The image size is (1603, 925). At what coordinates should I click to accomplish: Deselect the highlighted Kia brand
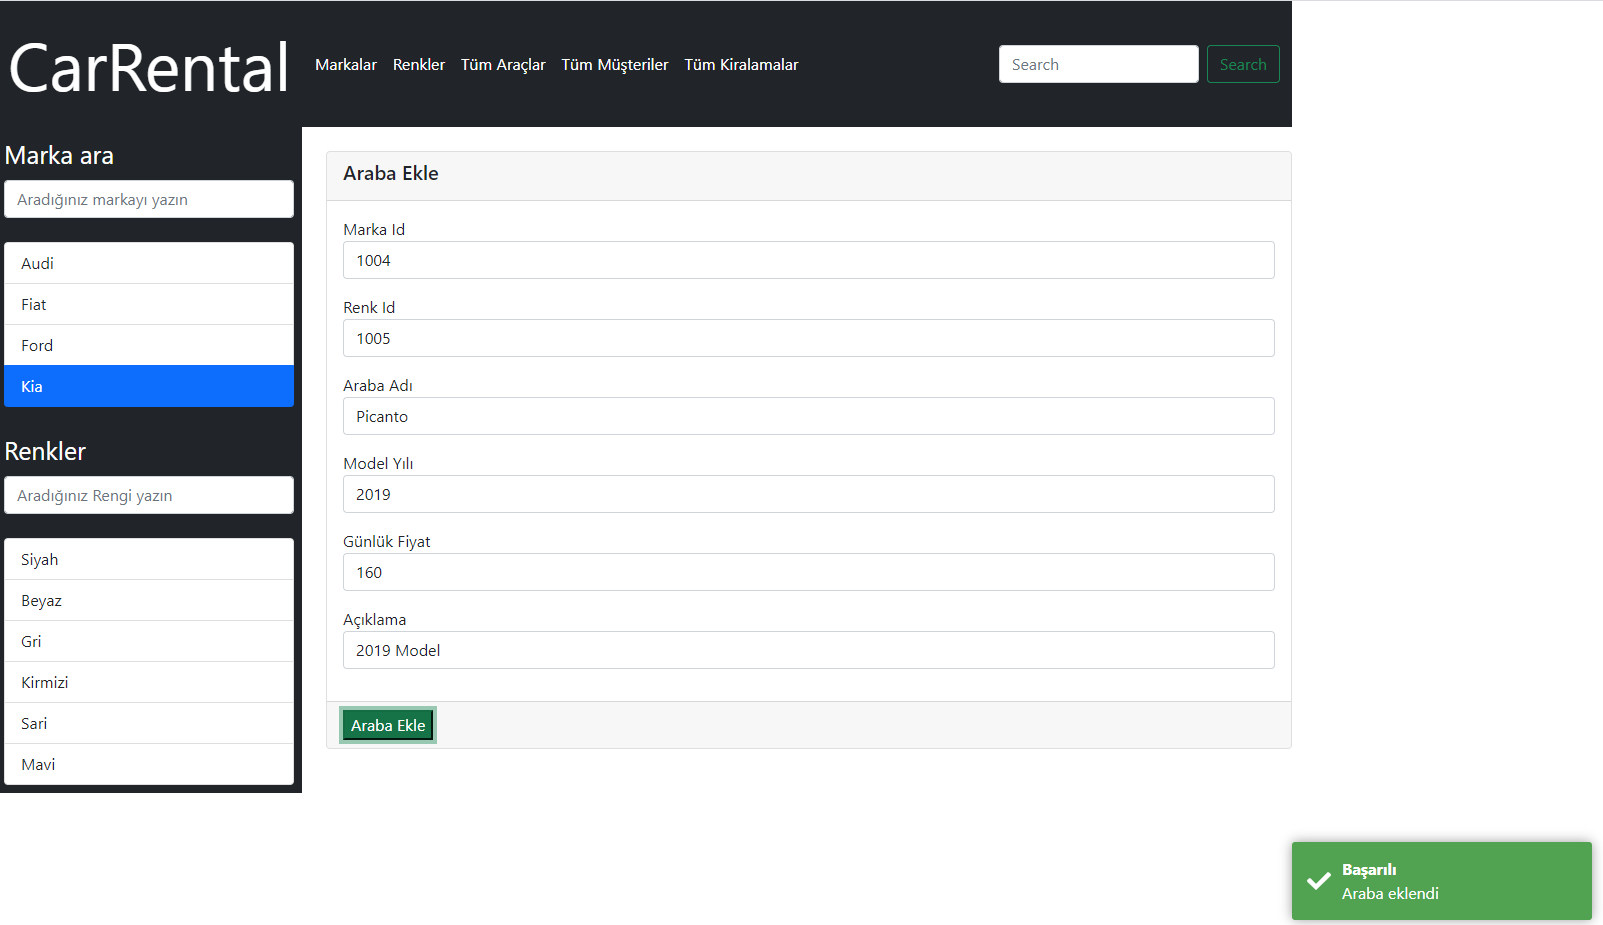coord(148,386)
